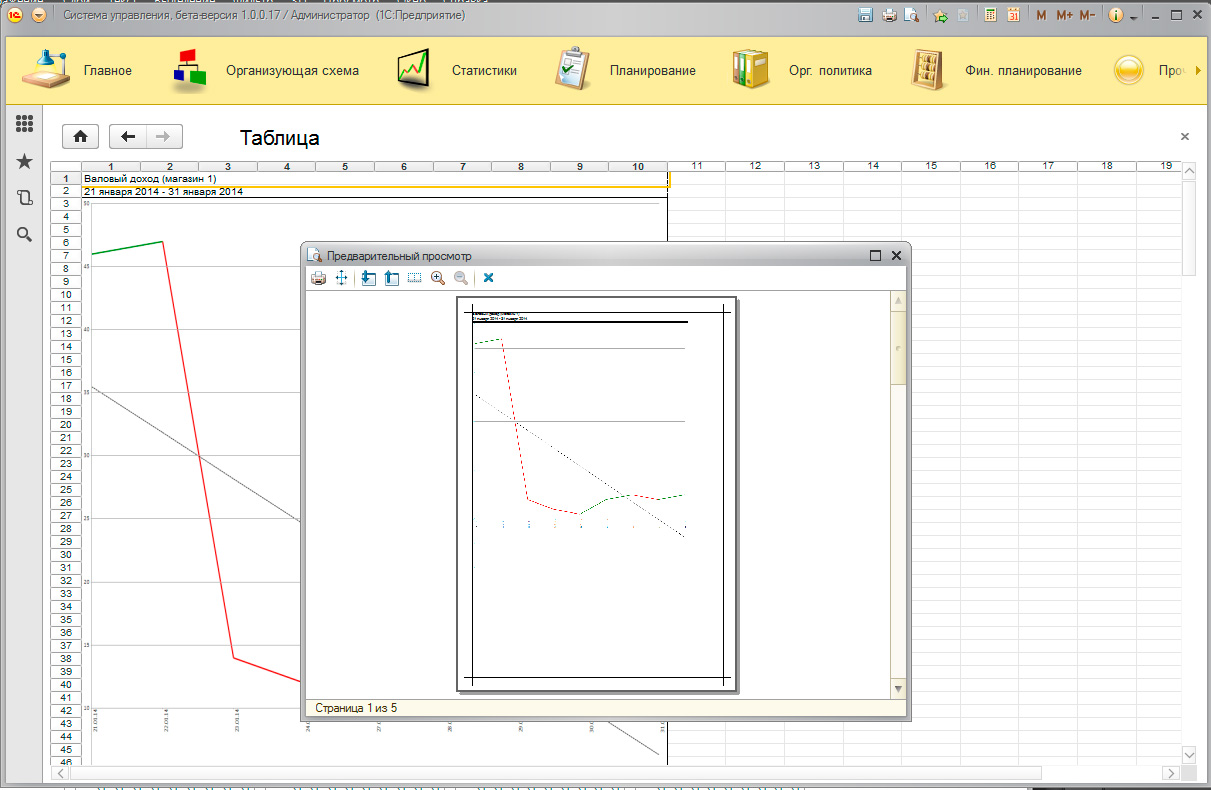This screenshot has height=790, width=1211.
Task: Open the calendar icon
Action: (1013, 16)
